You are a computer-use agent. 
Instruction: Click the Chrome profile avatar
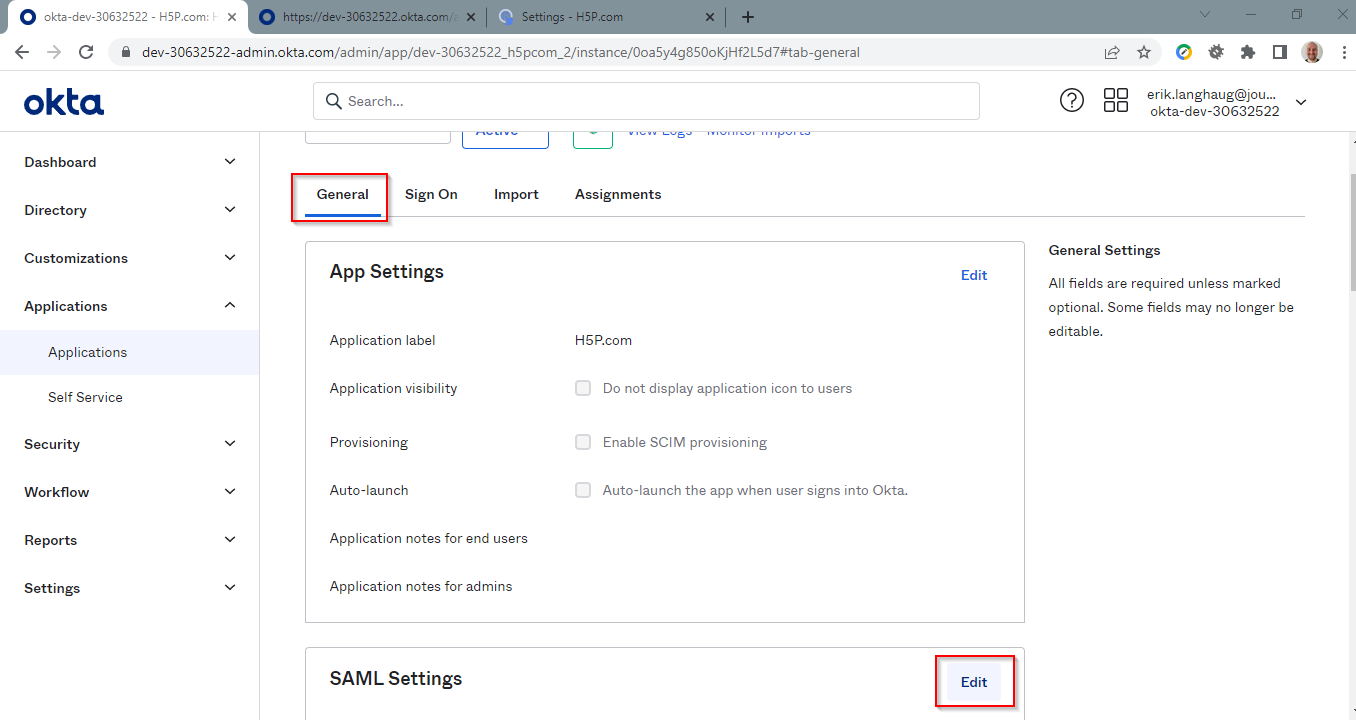pos(1312,52)
